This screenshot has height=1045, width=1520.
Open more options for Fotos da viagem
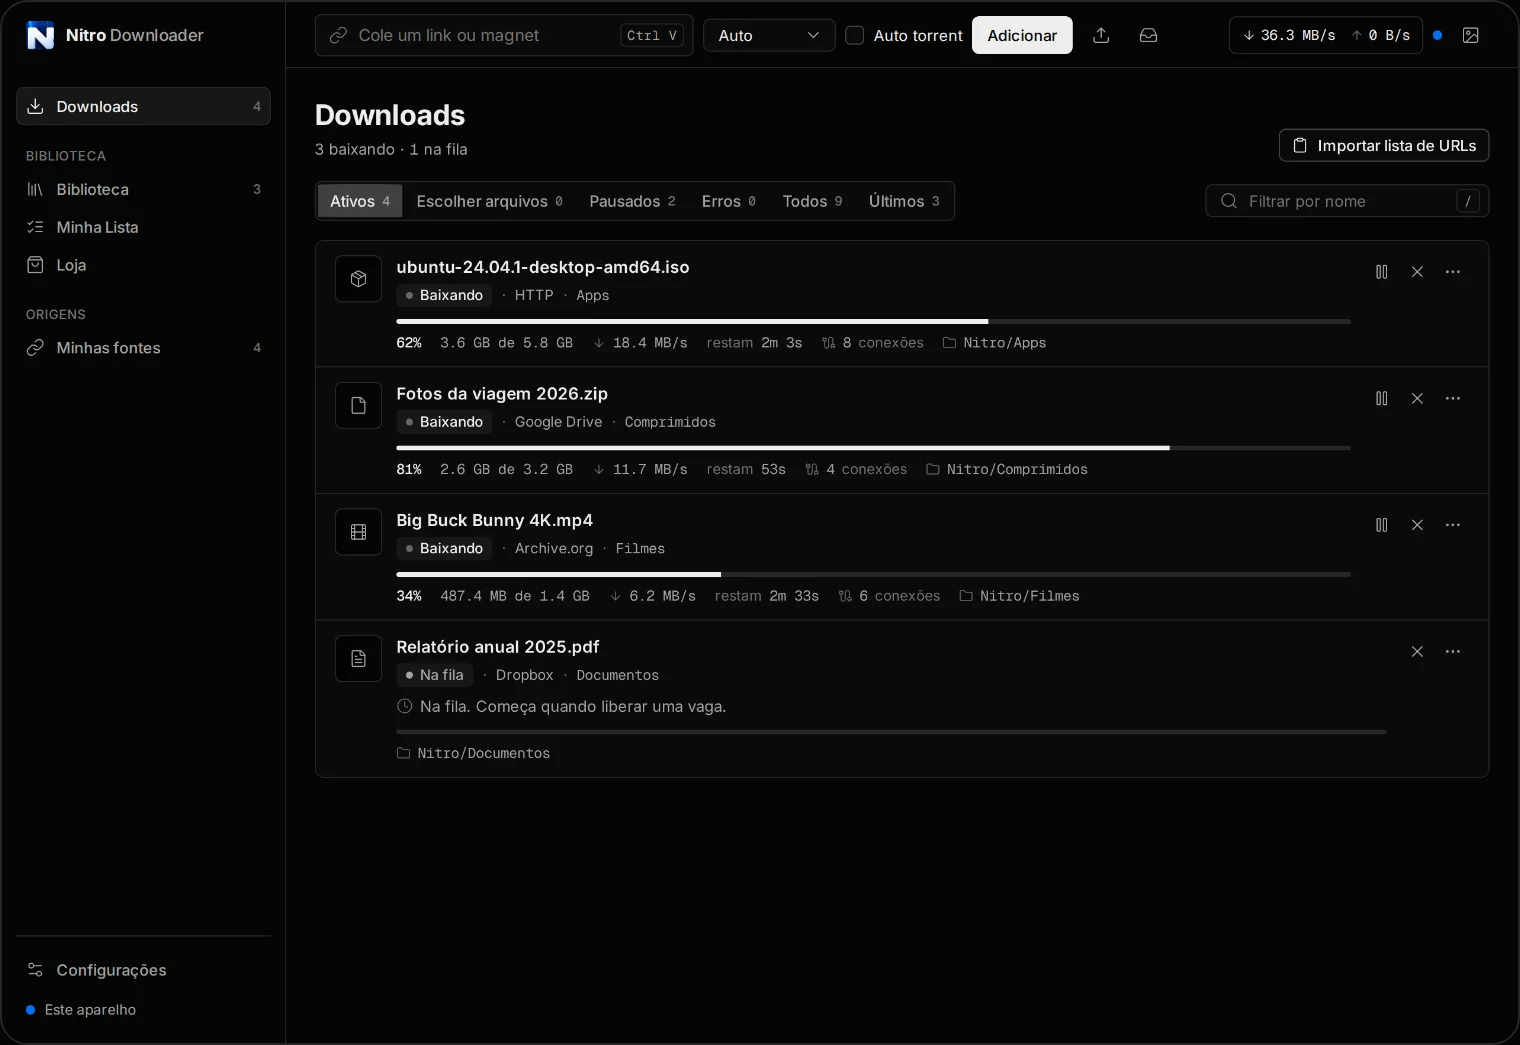click(1453, 398)
